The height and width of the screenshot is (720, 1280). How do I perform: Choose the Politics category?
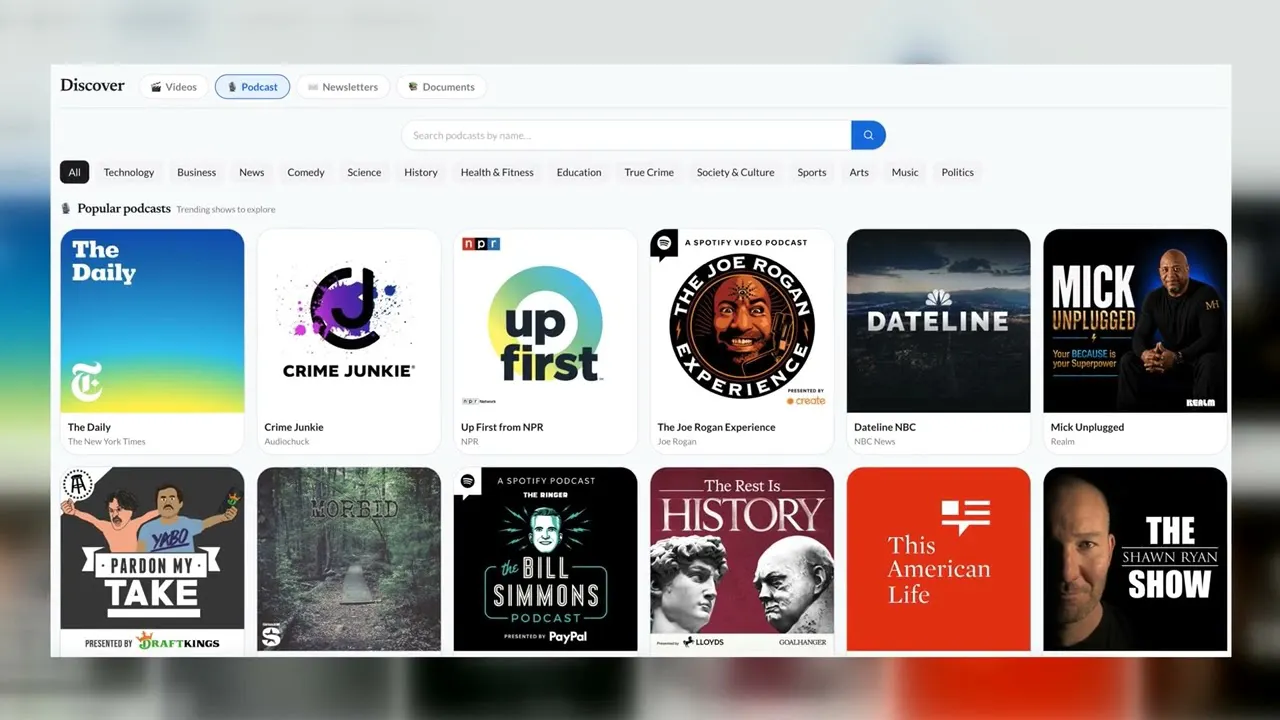click(x=958, y=172)
